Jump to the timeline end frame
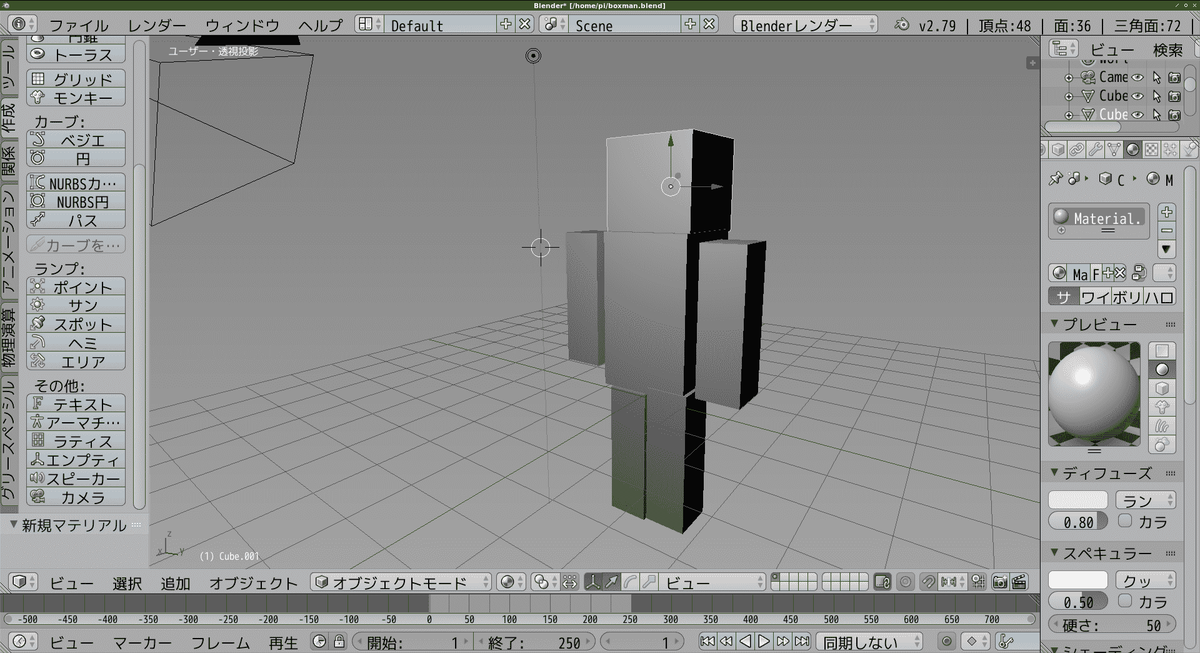Image resolution: width=1200 pixels, height=653 pixels. [802, 642]
